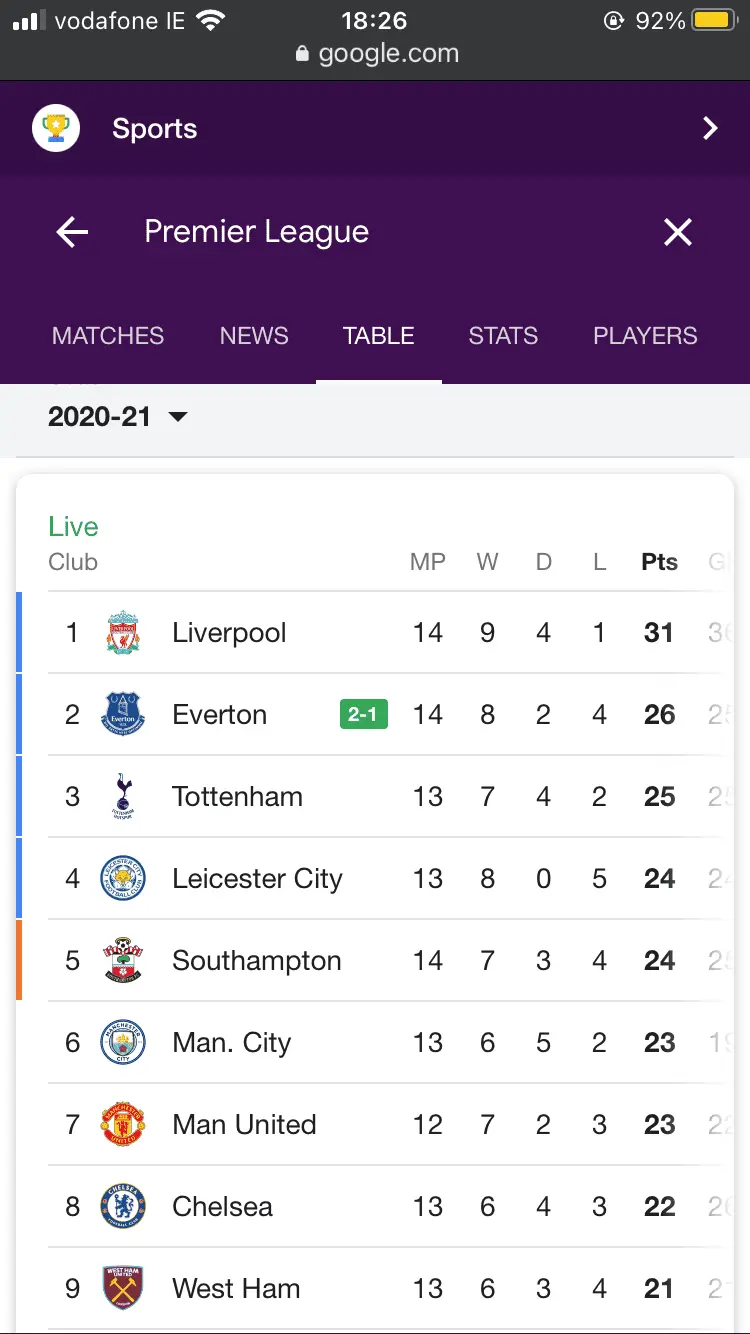Tap Everton's live 2-1 score badge
Viewport: 750px width, 1334px height.
tap(364, 715)
